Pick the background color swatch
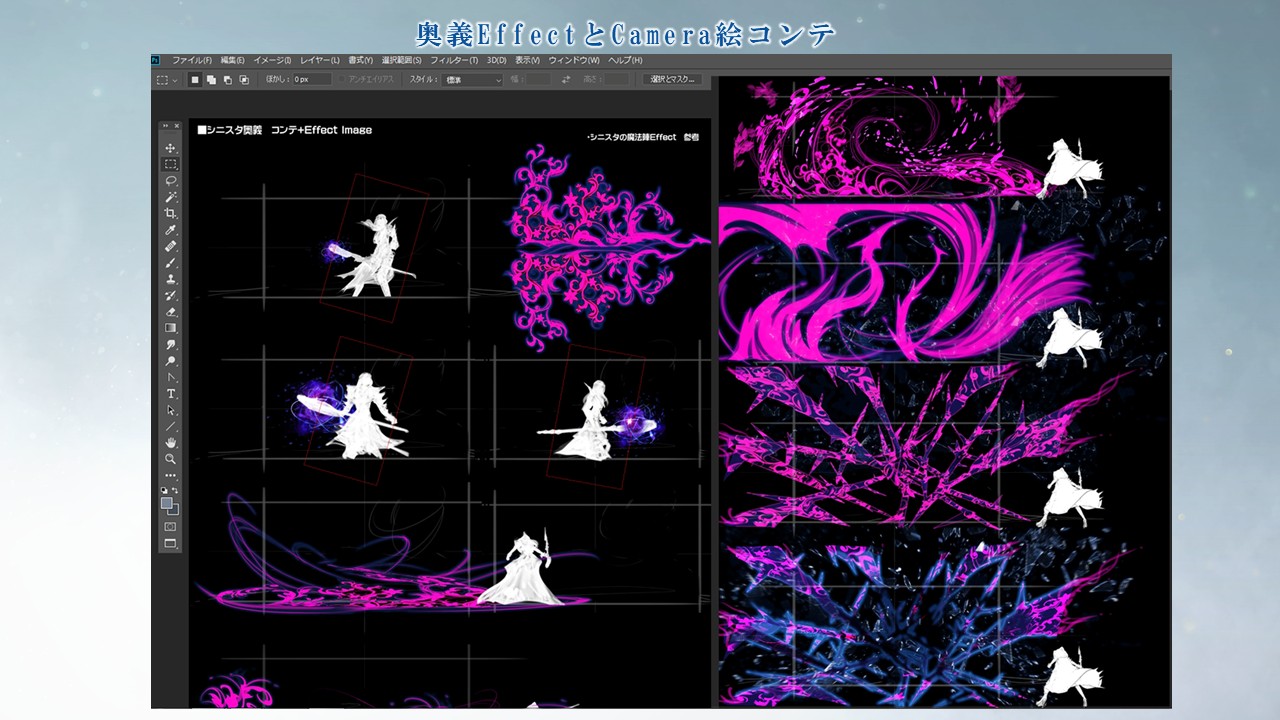The image size is (1280, 720). point(174,509)
